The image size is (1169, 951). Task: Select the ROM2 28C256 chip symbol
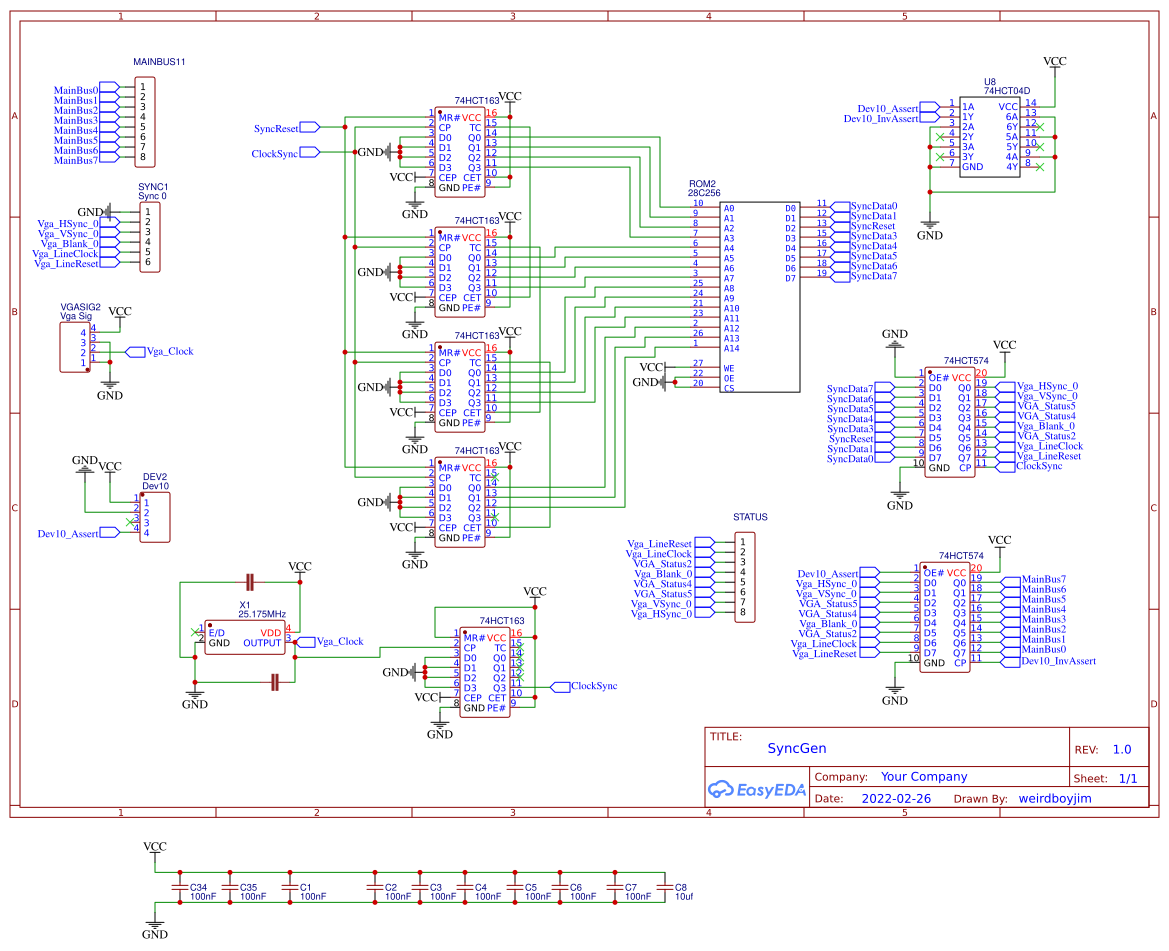click(760, 295)
